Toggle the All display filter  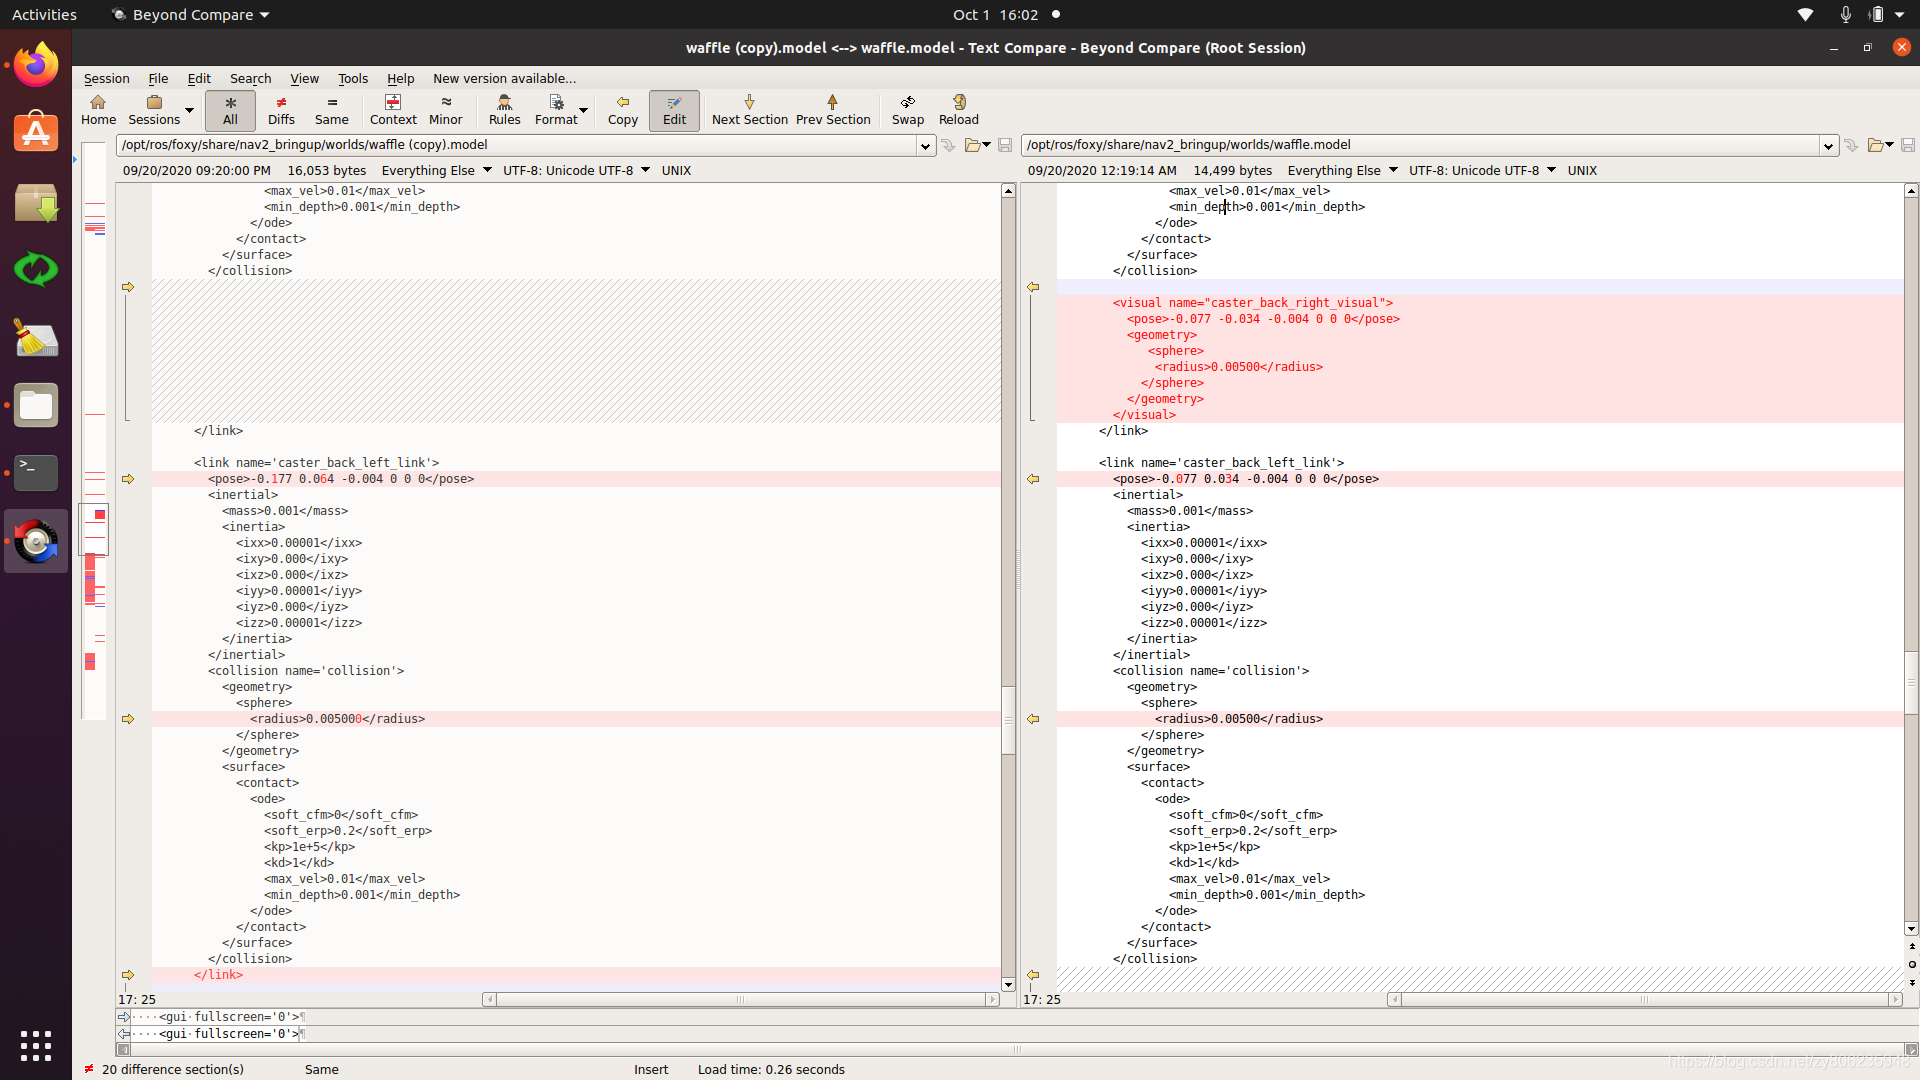230,110
